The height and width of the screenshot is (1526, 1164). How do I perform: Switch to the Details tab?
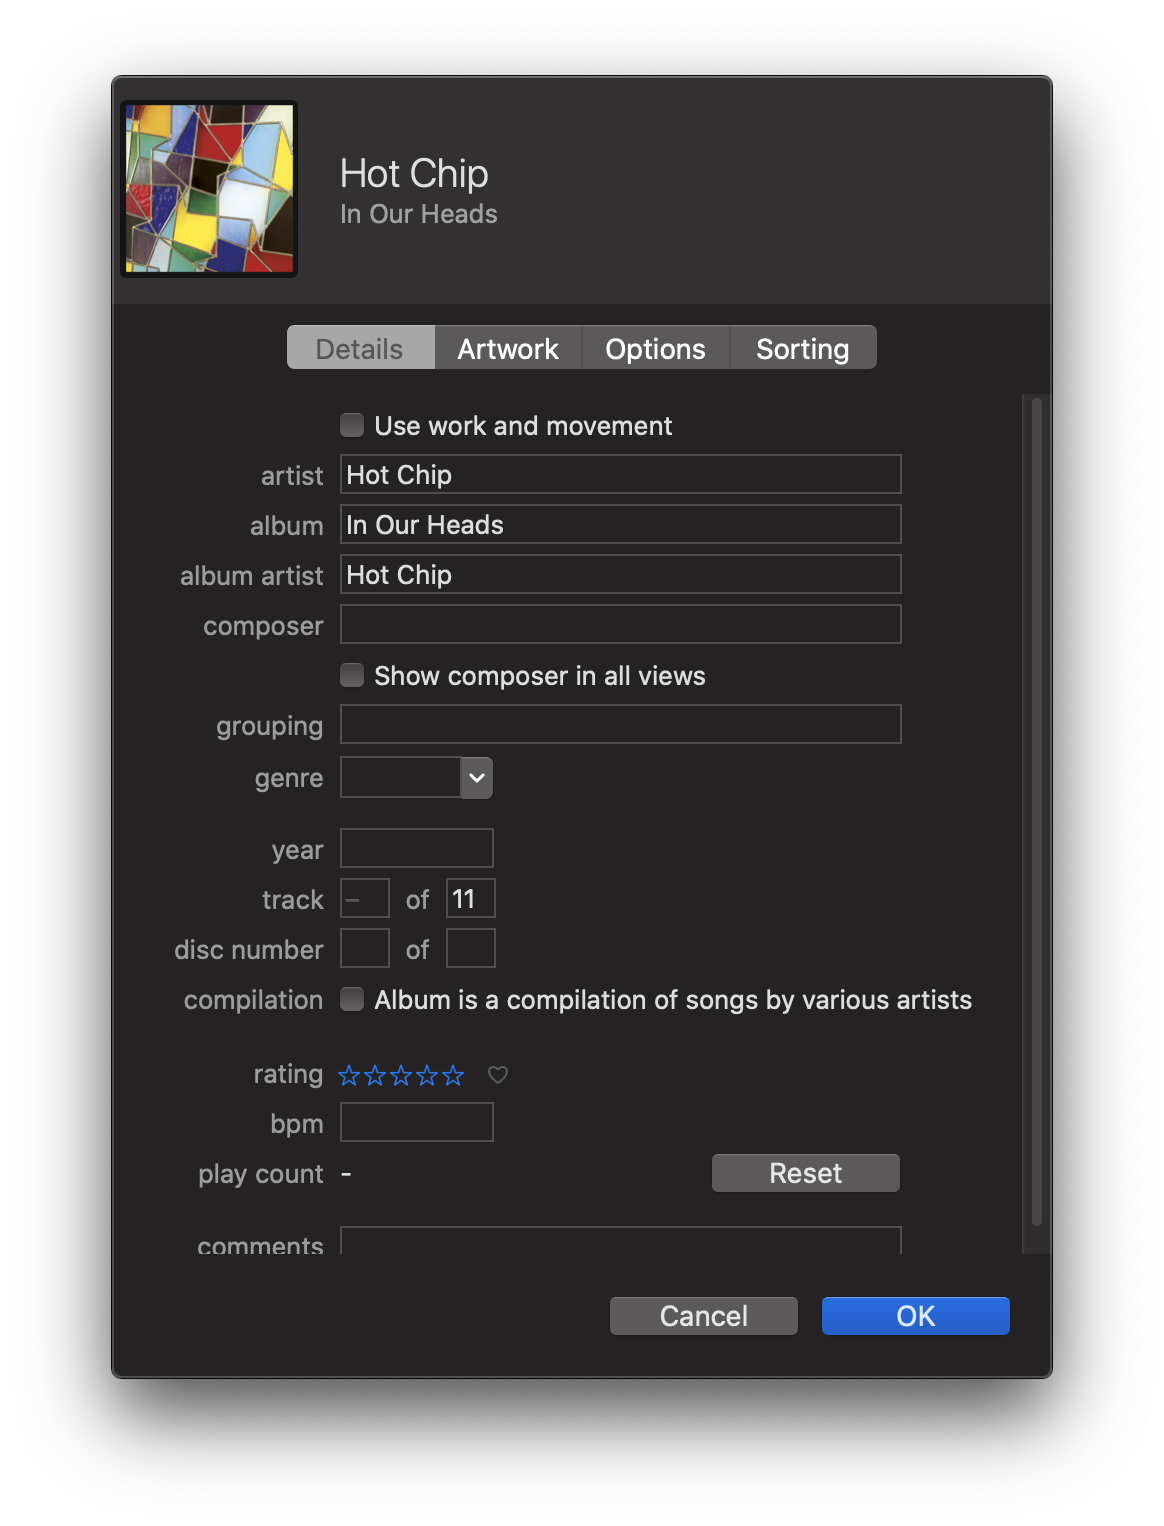(x=360, y=348)
